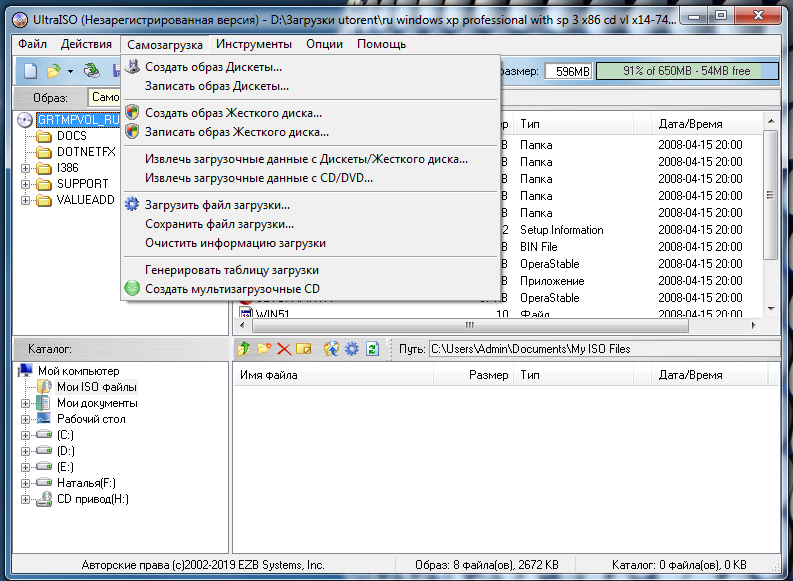Click the horizontal scrollbar of image file list
Screen dimensions: 793x581
click(470, 325)
